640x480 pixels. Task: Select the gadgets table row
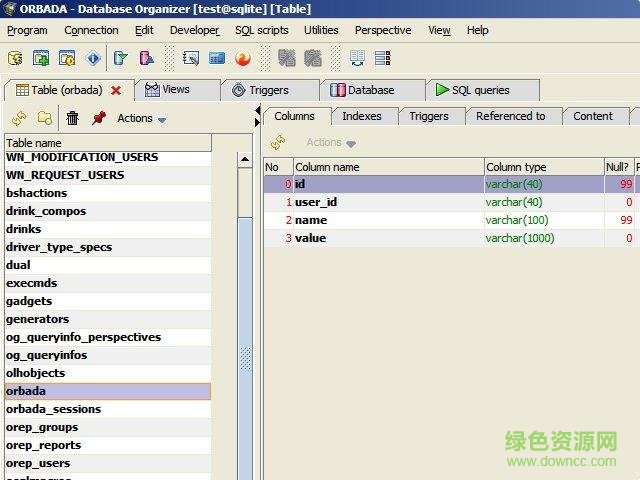coord(108,301)
